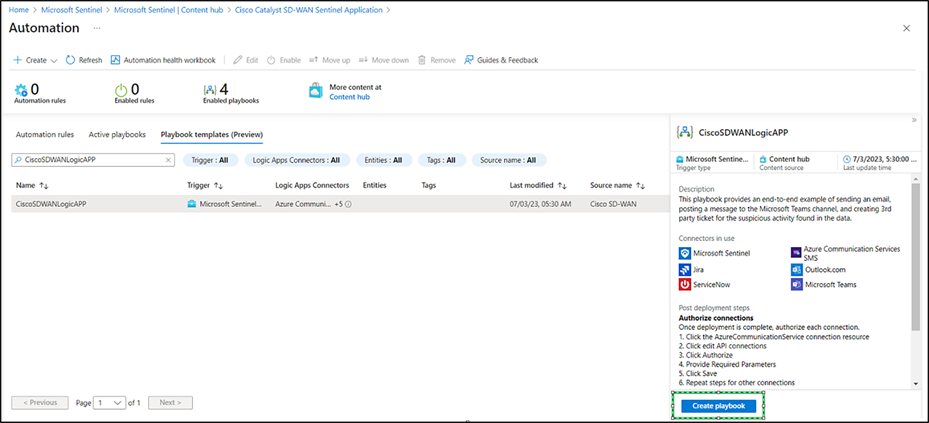929x423 pixels.
Task: Click Remove trash toolbar item
Action: tap(437, 60)
